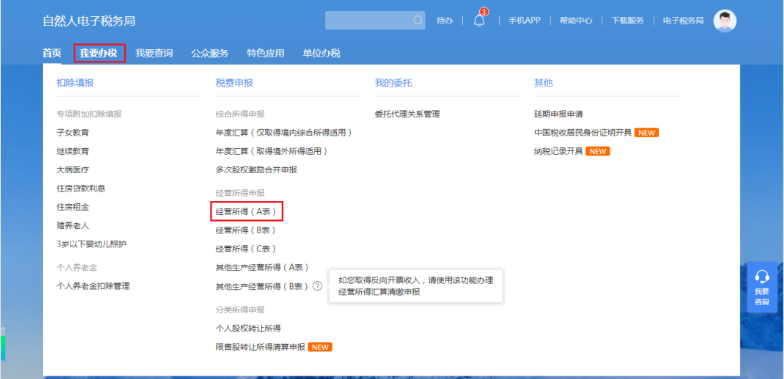This screenshot has width=784, height=379.
Task: Click the 扣除填报 section heading
Action: point(75,83)
